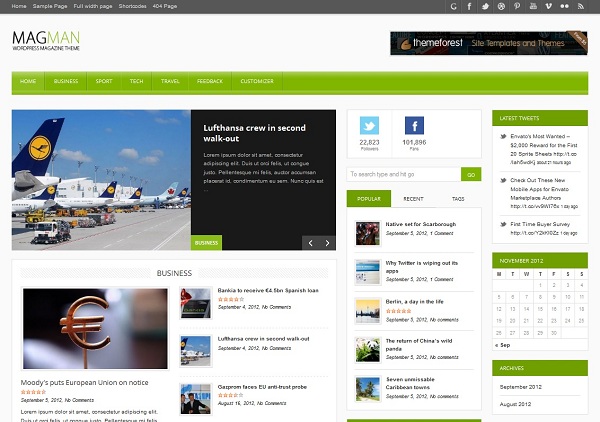Click the BUSINESS tag on slider
600x422 pixels.
(x=206, y=243)
